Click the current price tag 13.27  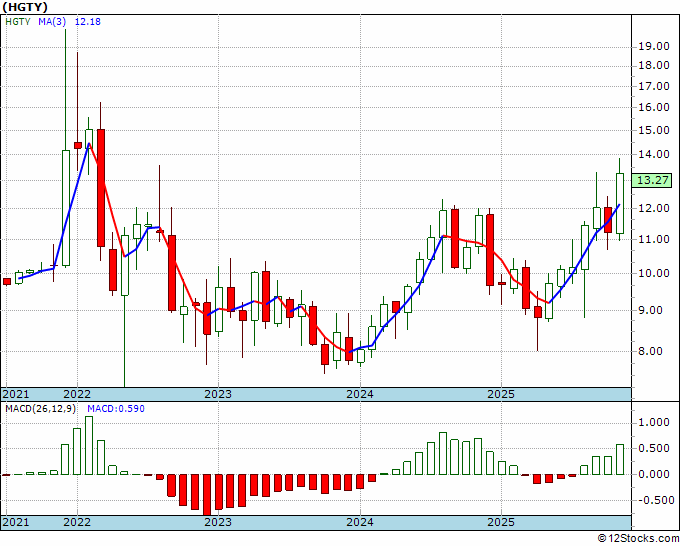[x=652, y=180]
